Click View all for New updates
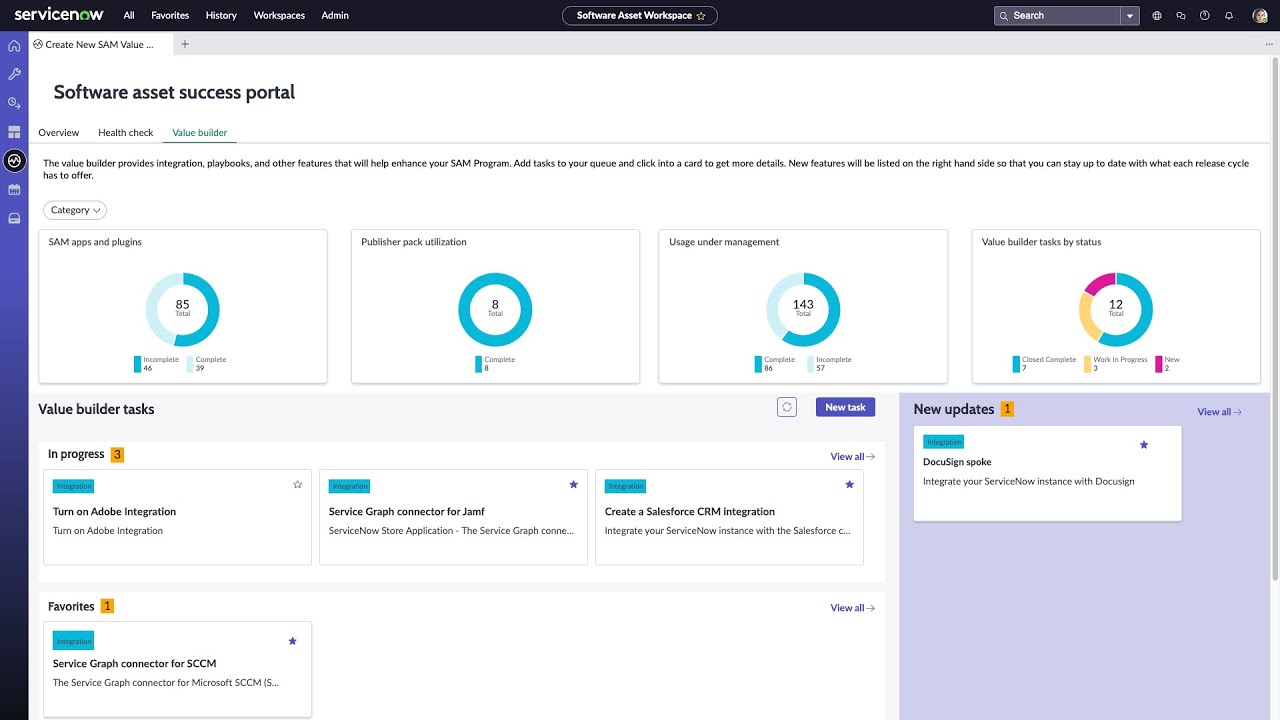This screenshot has width=1280, height=720. [1219, 412]
